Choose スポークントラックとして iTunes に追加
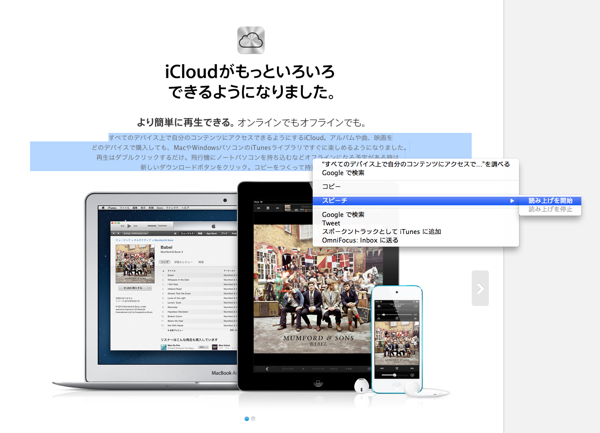Screen dimensions: 600x433 point(416,231)
